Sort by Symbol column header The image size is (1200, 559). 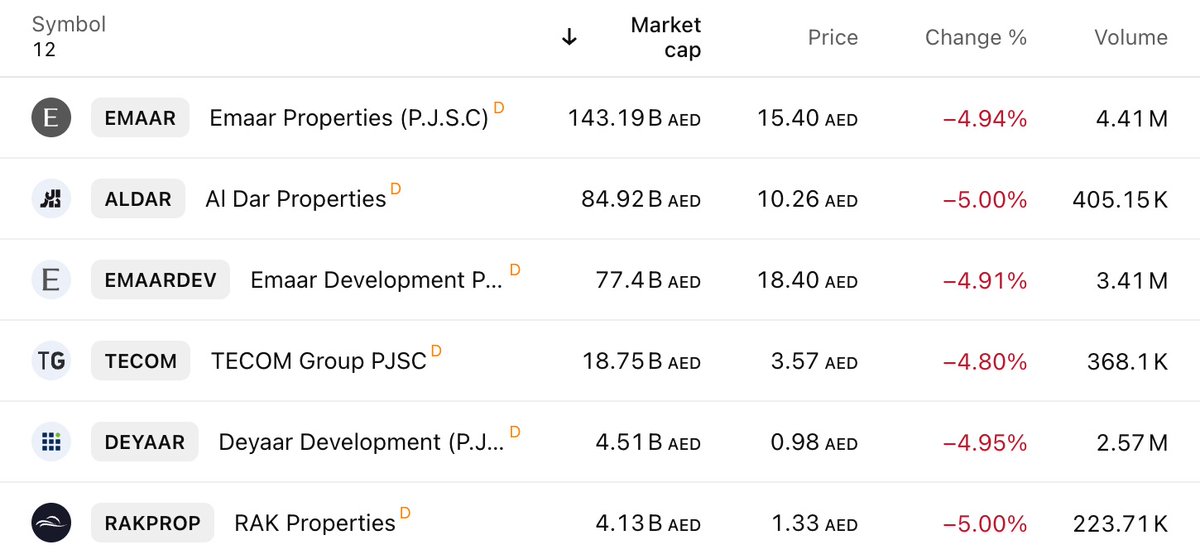[69, 24]
